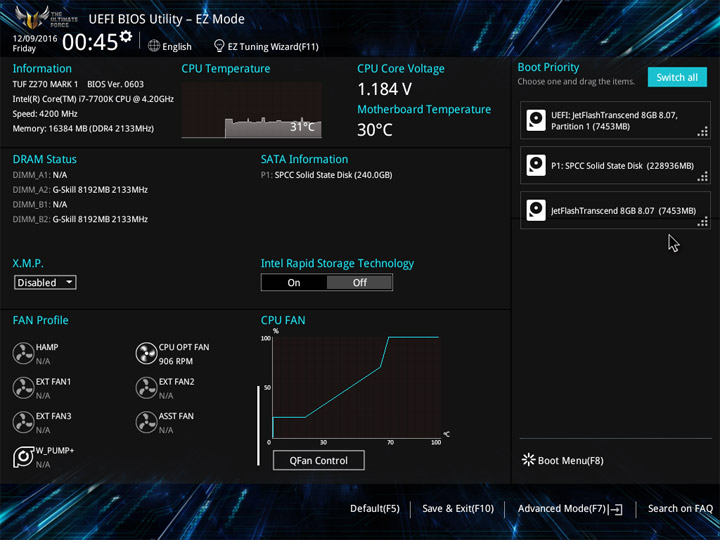Click the TUF Z270 MARK 1 model text
The height and width of the screenshot is (540, 720).
[45, 84]
